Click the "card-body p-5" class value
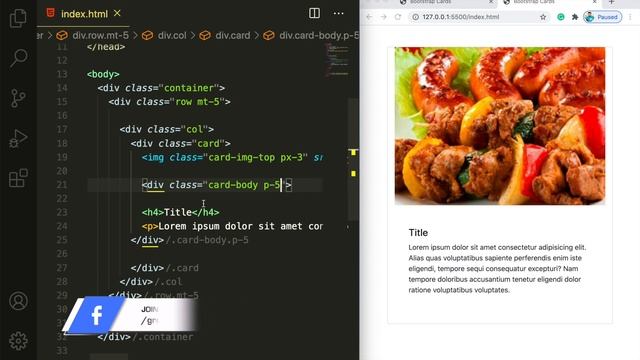 tap(244, 185)
